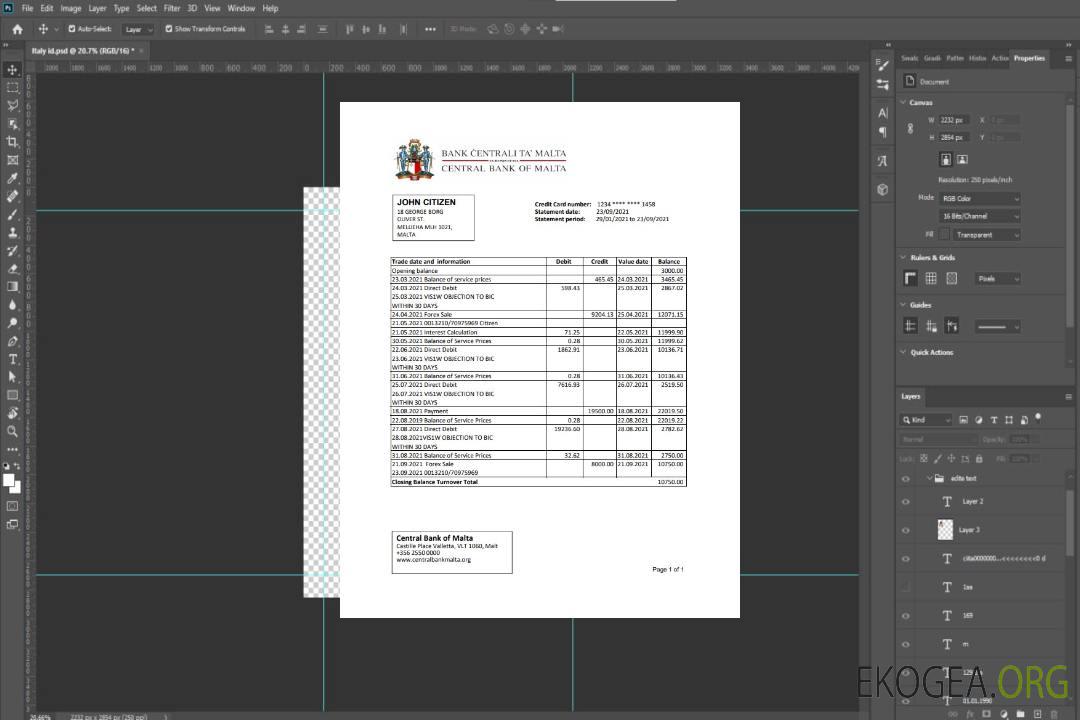This screenshot has width=1080, height=720.
Task: Select the Eyedropper tool
Action: (x=12, y=178)
